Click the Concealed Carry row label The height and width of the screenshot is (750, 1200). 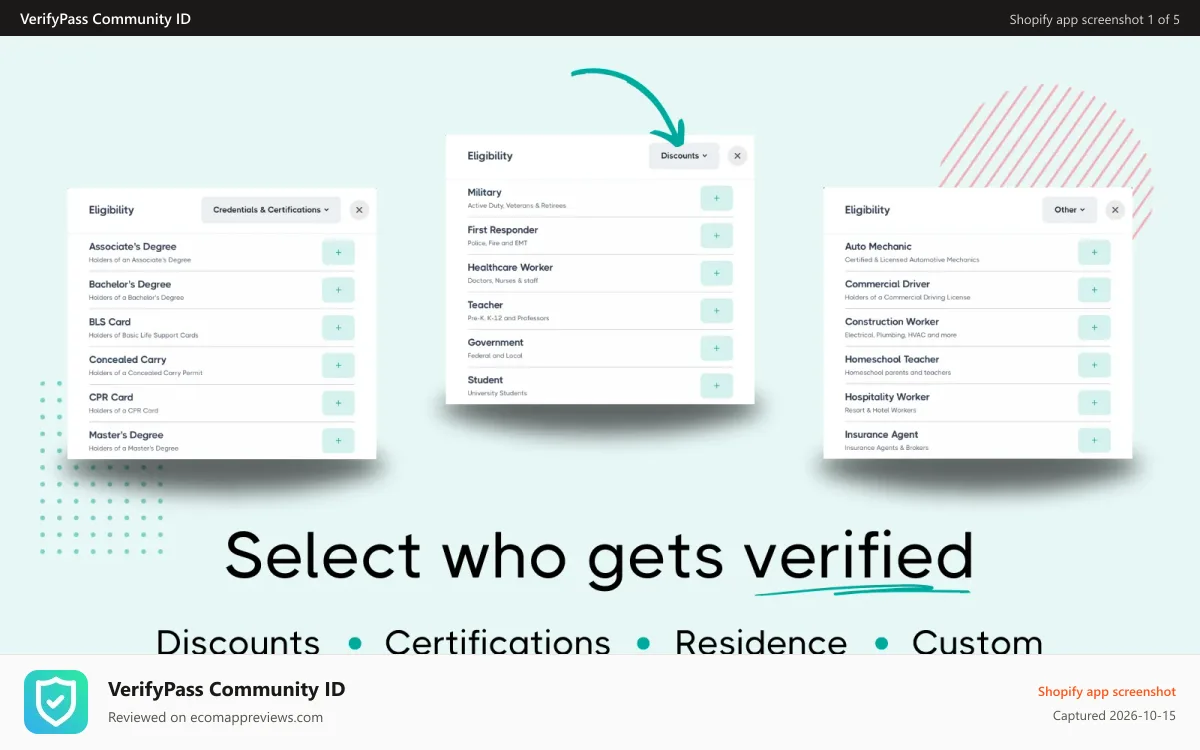pos(128,360)
